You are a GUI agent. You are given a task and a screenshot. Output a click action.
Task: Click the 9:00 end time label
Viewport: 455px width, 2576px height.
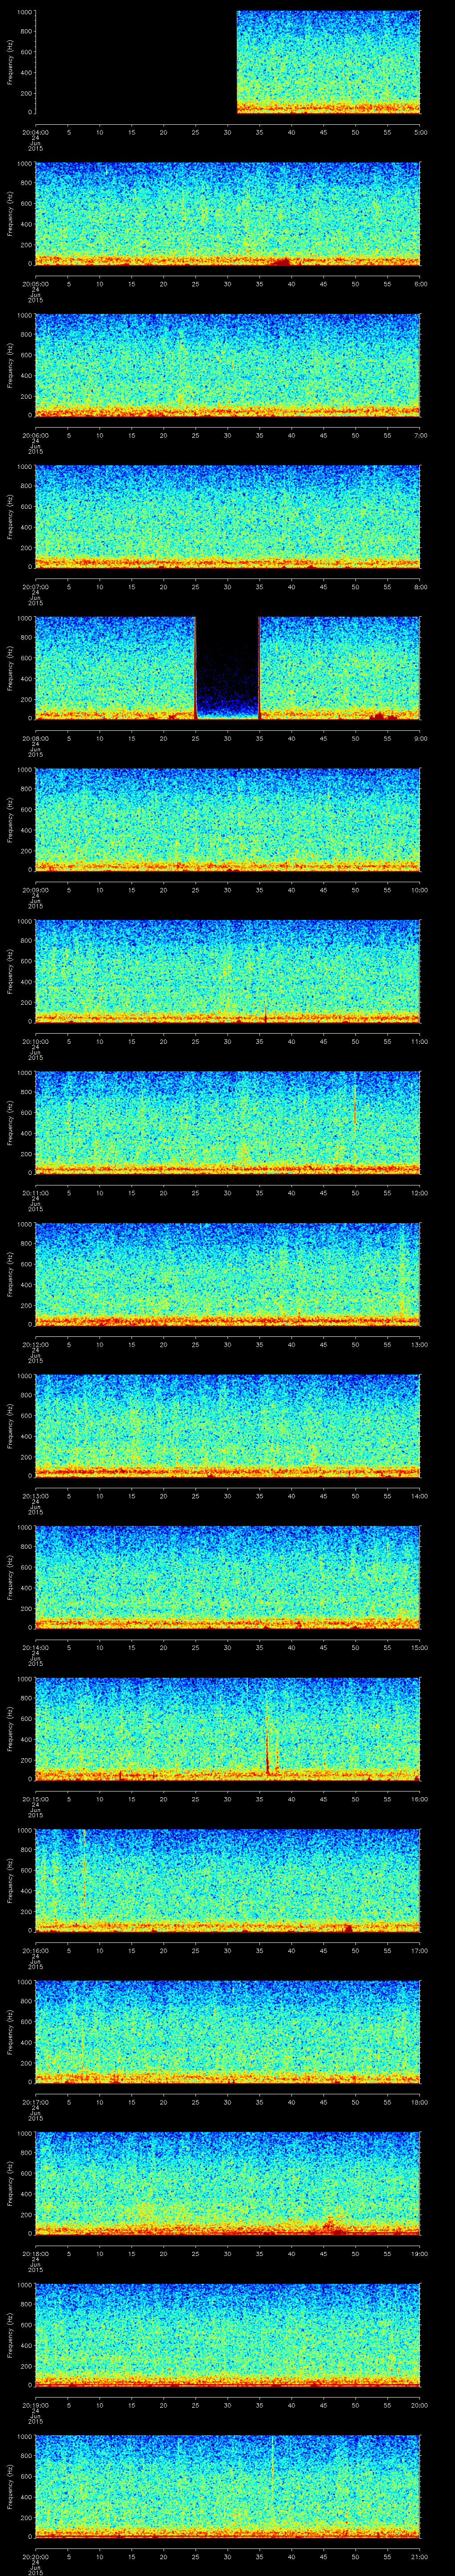[420, 737]
